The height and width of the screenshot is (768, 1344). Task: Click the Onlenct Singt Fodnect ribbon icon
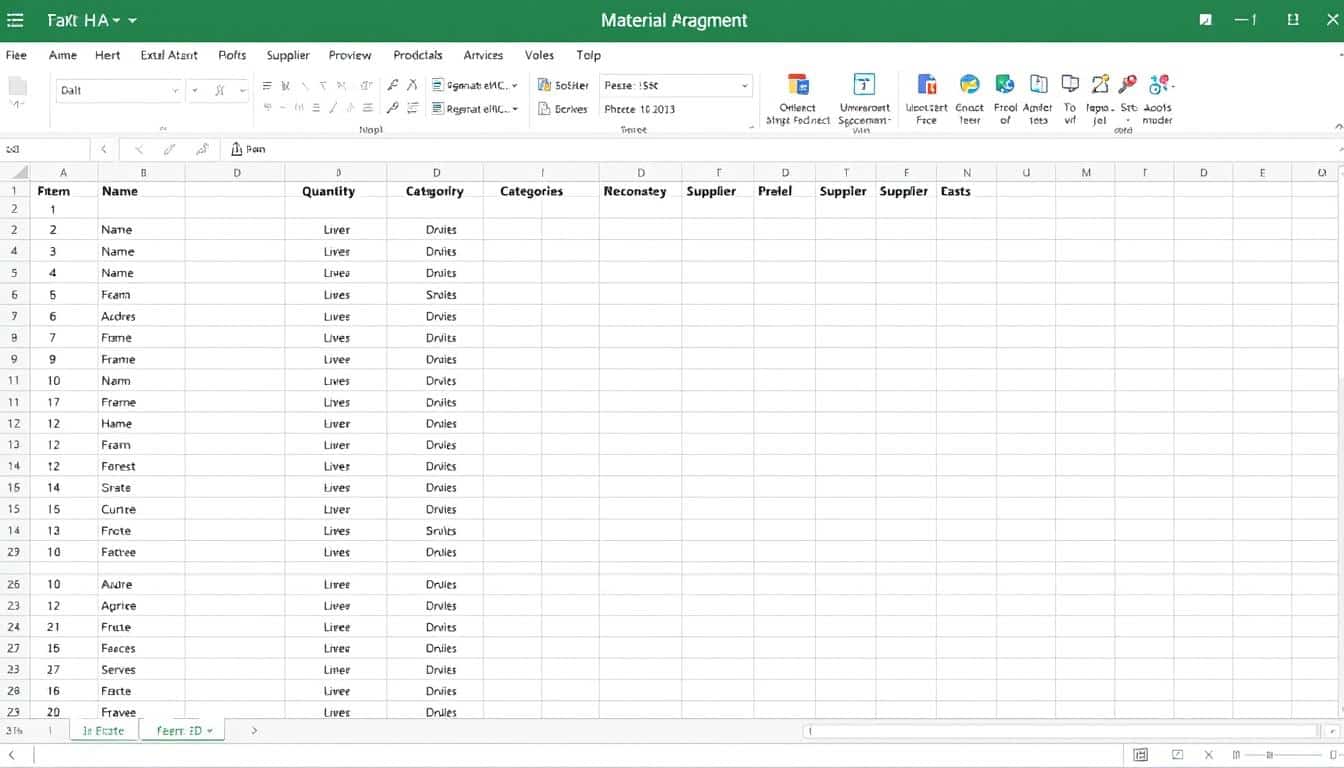[x=798, y=85]
